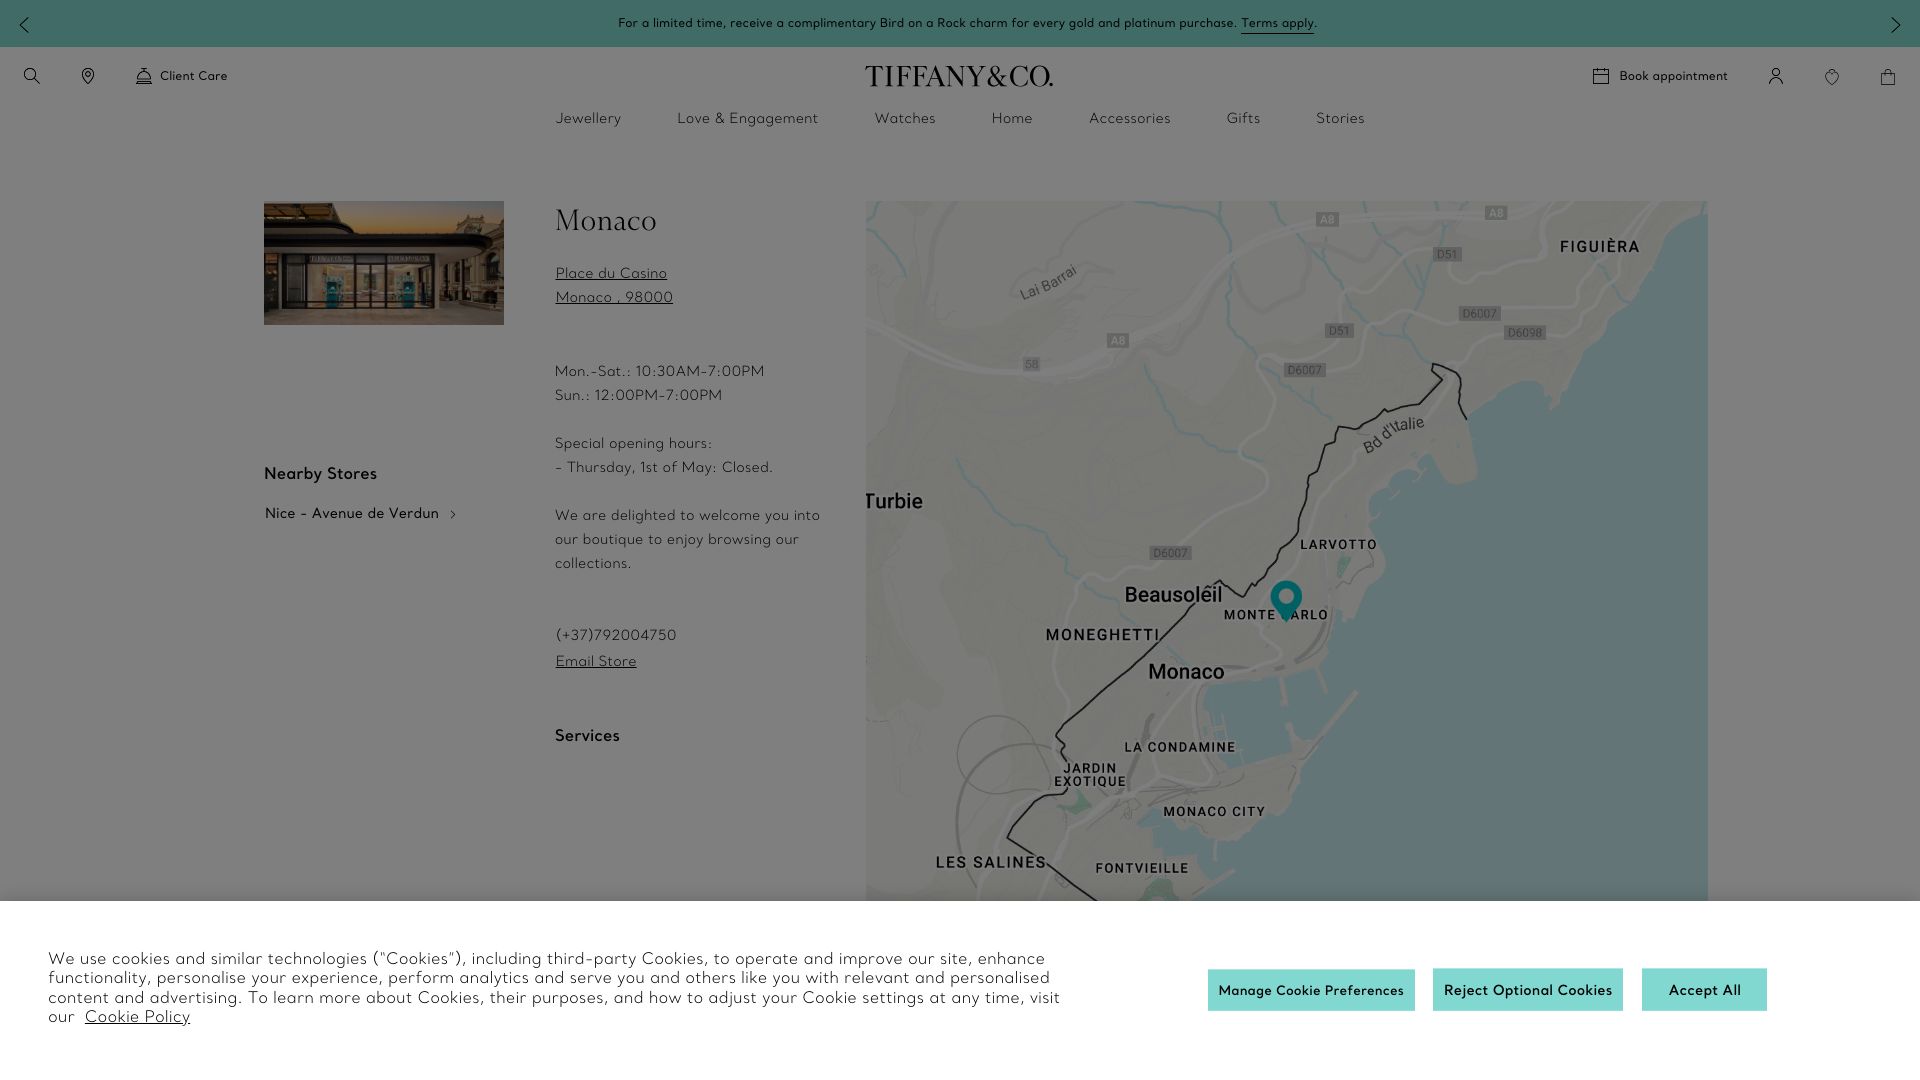Viewport: 1920px width, 1080px height.
Task: Open the wishlist heart icon
Action: pos(1832,77)
